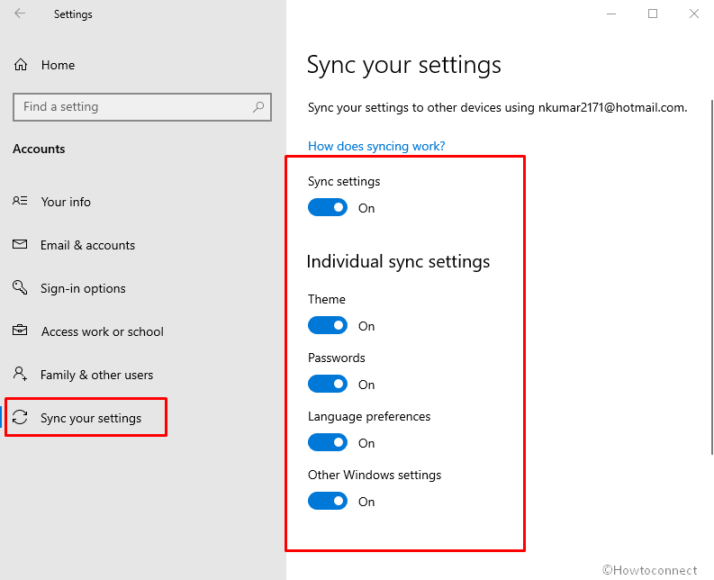714x580 pixels.
Task: Click the search magnifier icon
Action: [258, 107]
